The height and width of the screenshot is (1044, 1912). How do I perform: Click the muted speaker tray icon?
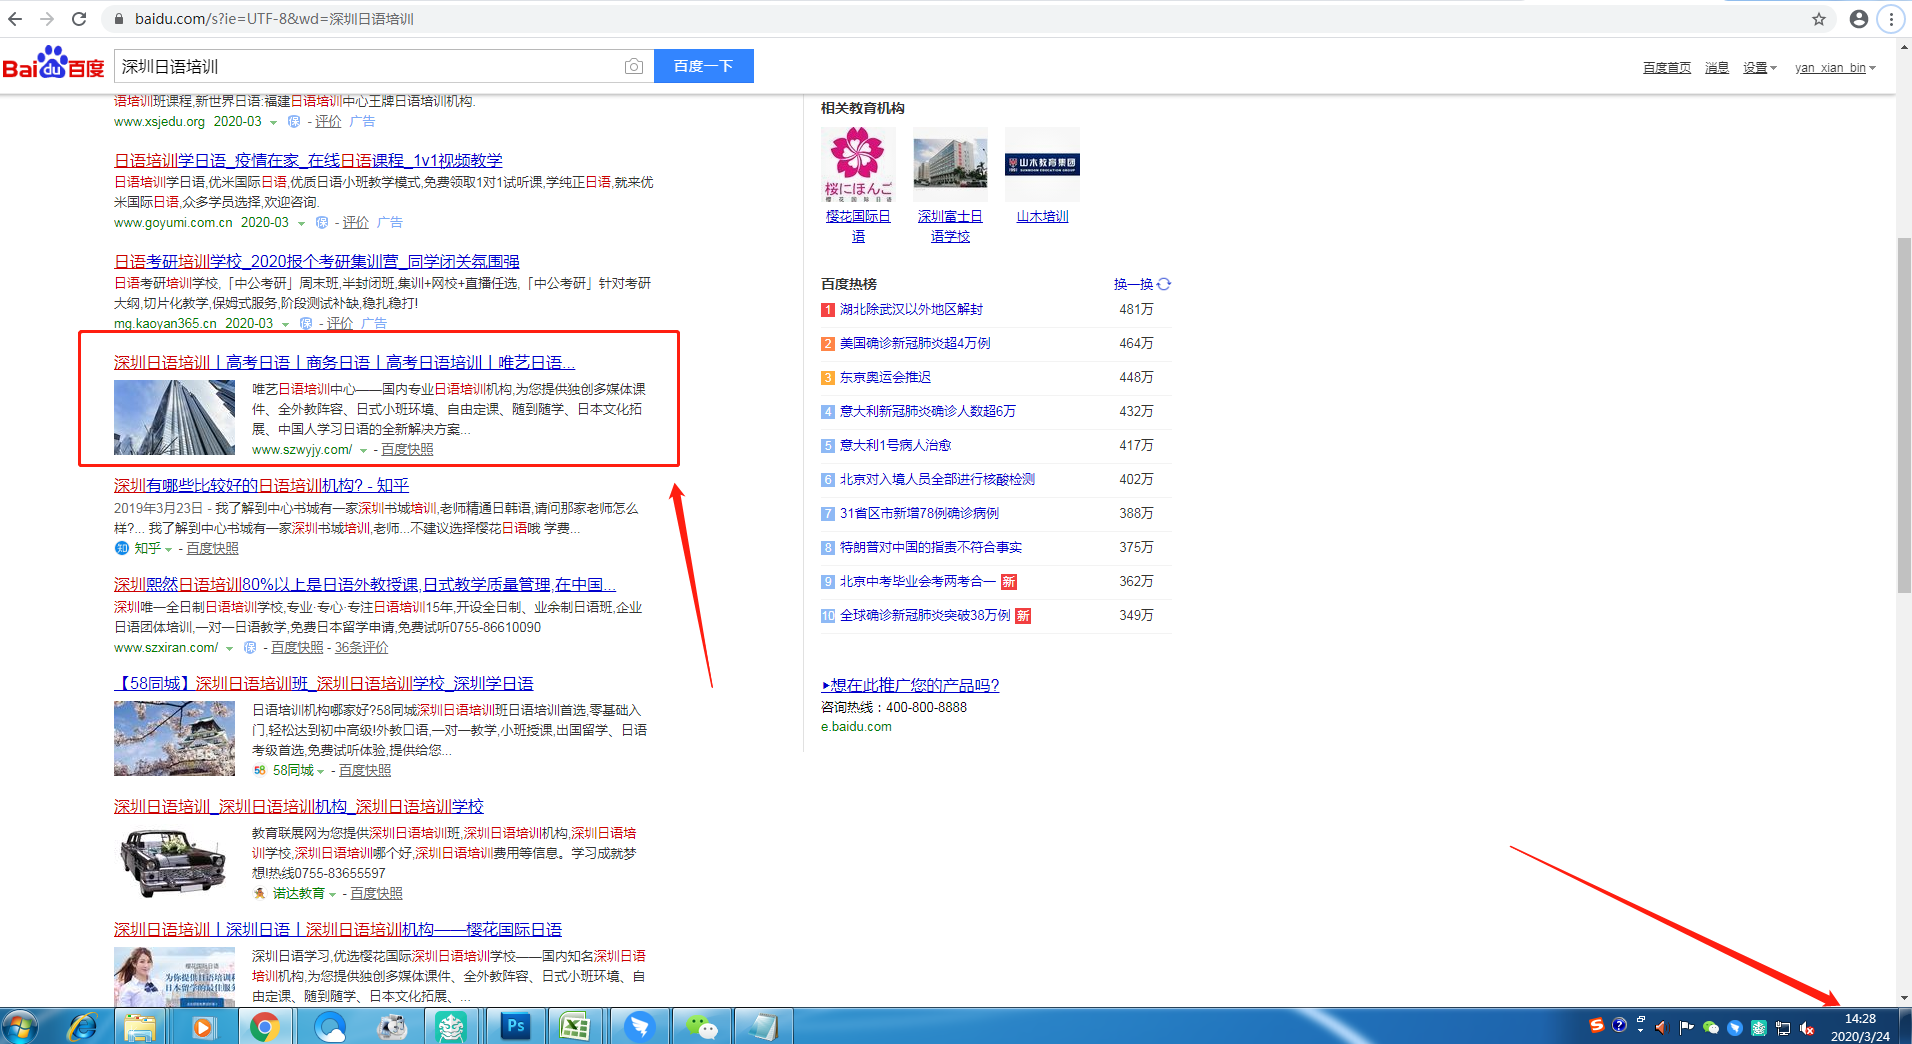(x=1807, y=1028)
